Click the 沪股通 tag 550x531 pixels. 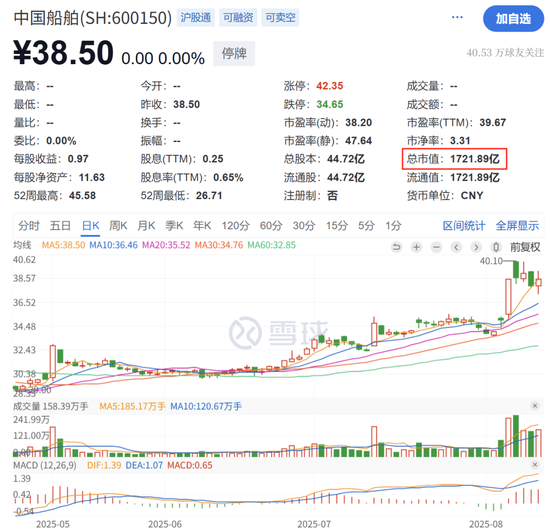(x=196, y=18)
